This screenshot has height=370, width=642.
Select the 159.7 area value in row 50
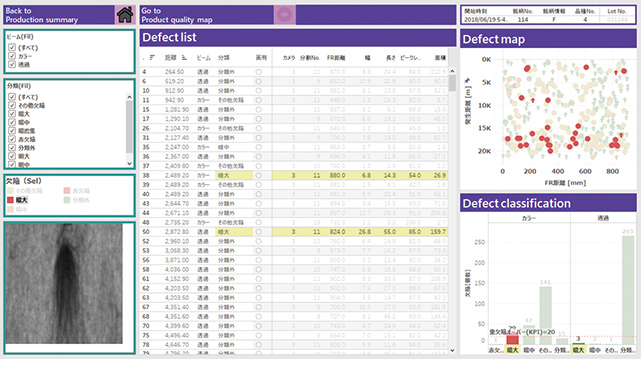coord(438,232)
